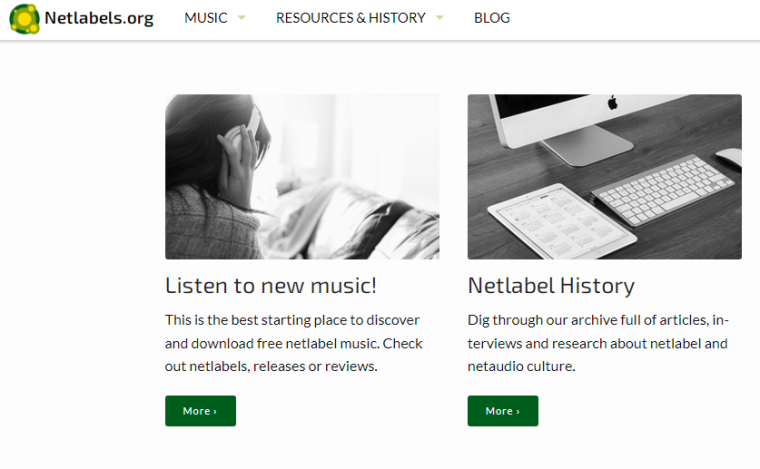This screenshot has width=760, height=469.
Task: Open the MUSIC menu item
Action: [206, 18]
